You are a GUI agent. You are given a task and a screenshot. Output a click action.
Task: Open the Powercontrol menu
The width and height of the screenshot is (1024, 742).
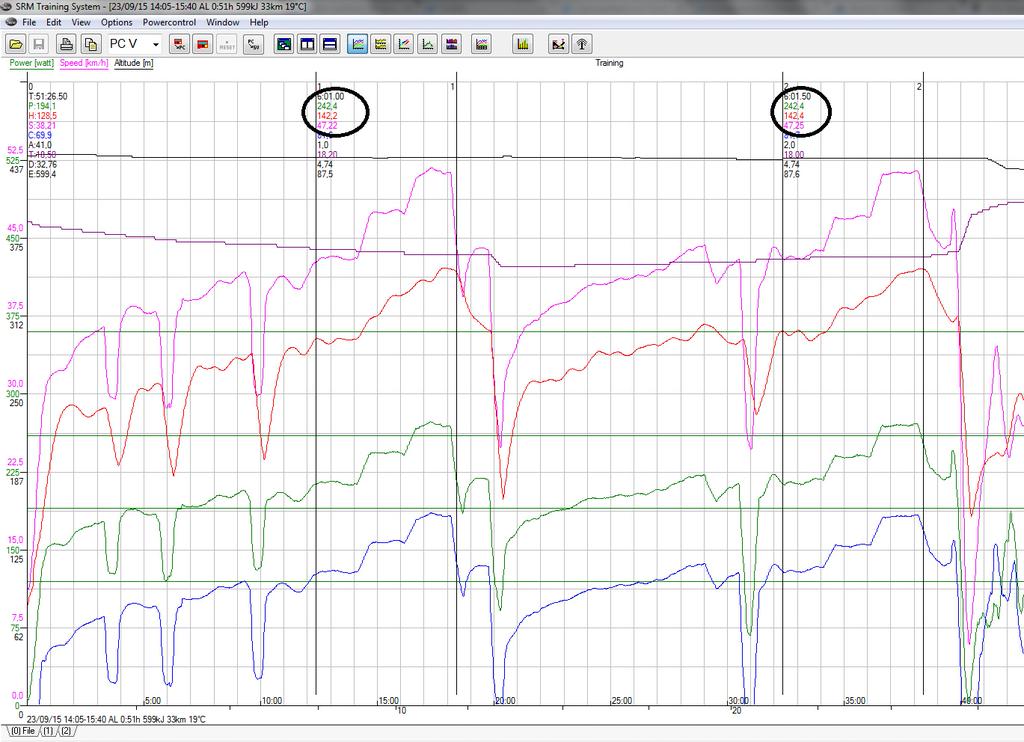tap(170, 22)
